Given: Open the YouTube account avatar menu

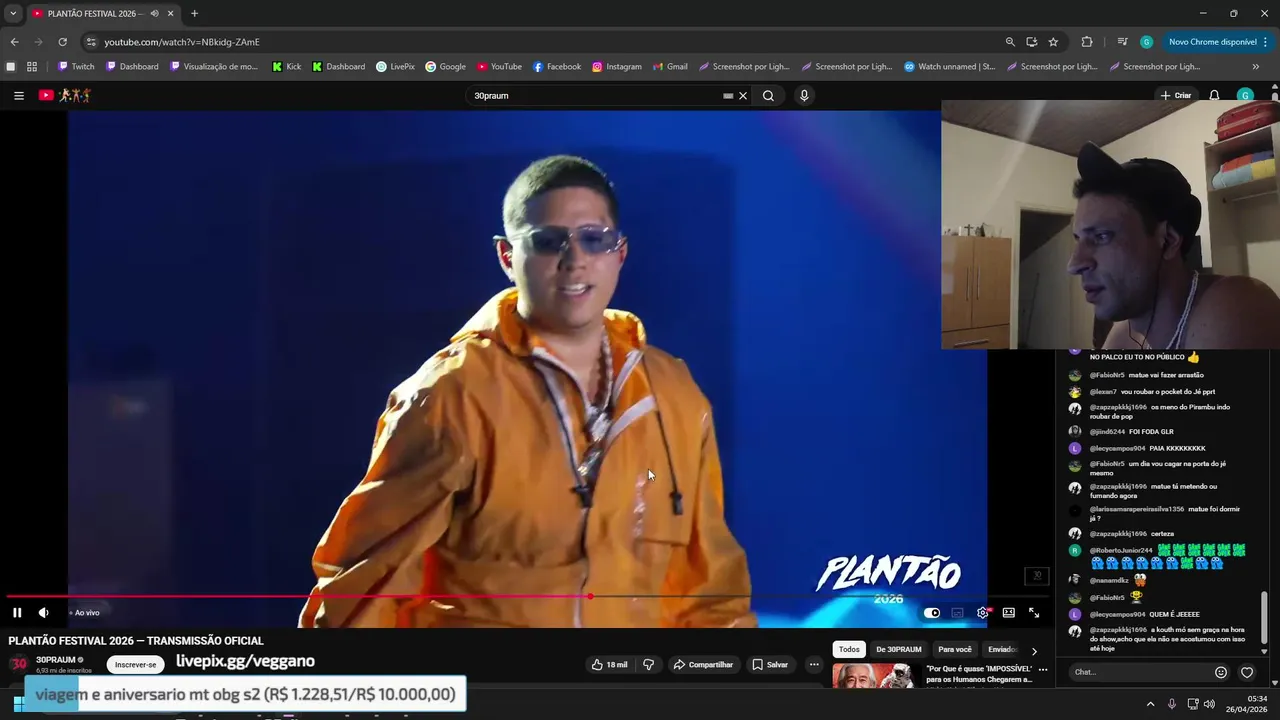Looking at the screenshot, I should pos(1245,96).
